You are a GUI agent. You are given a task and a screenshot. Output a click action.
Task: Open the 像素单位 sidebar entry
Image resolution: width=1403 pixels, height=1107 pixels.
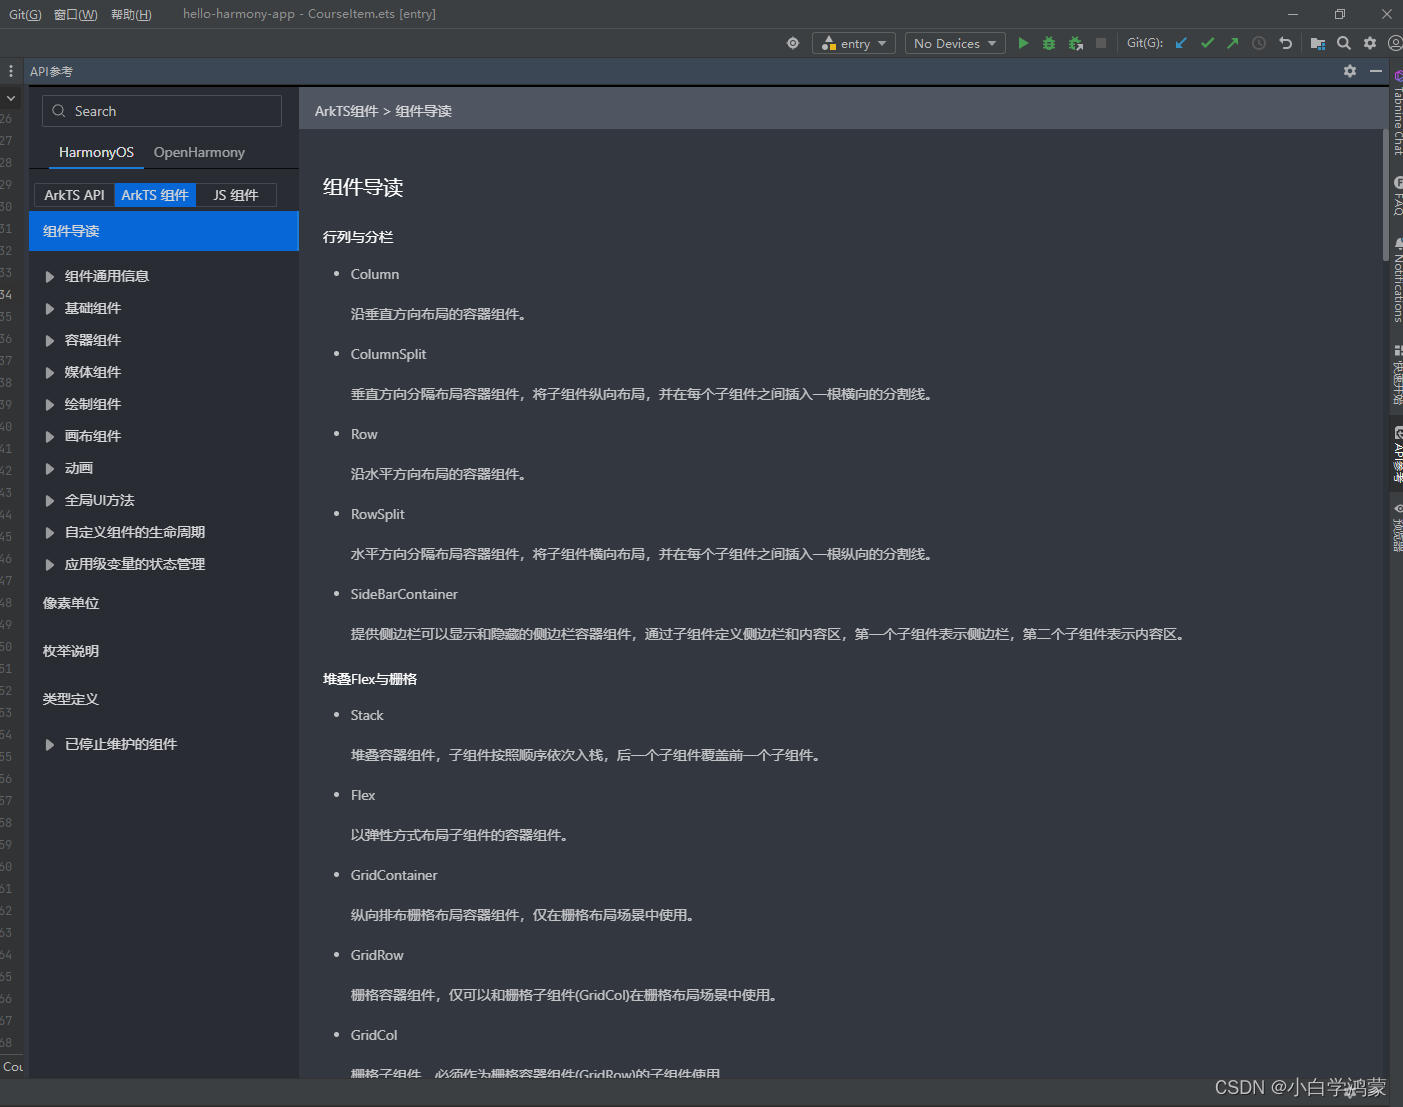coord(71,603)
